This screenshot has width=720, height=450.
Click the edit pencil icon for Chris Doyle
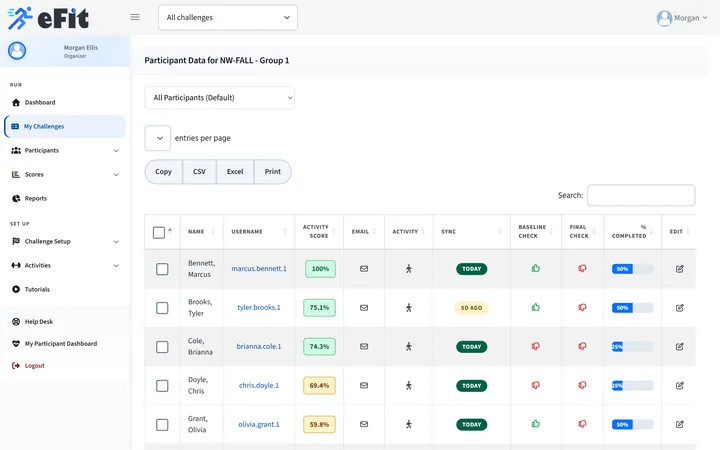tap(680, 386)
